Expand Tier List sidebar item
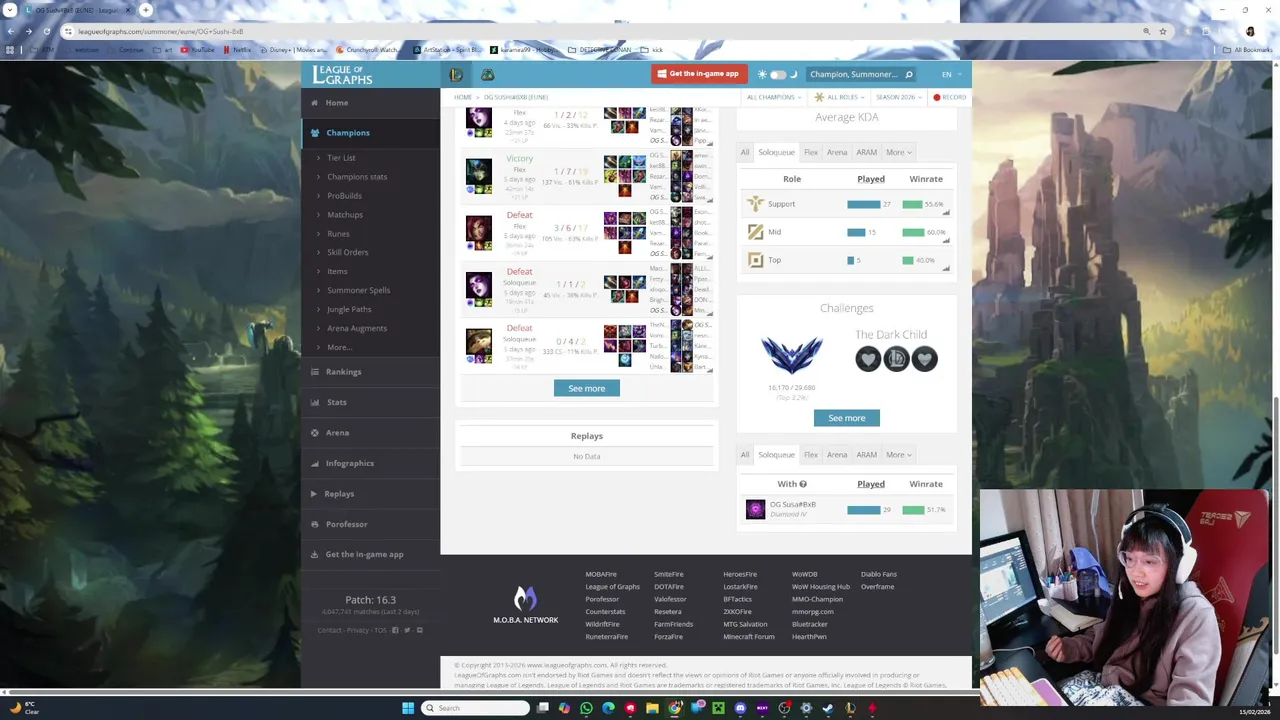The width and height of the screenshot is (1280, 720). pos(341,158)
